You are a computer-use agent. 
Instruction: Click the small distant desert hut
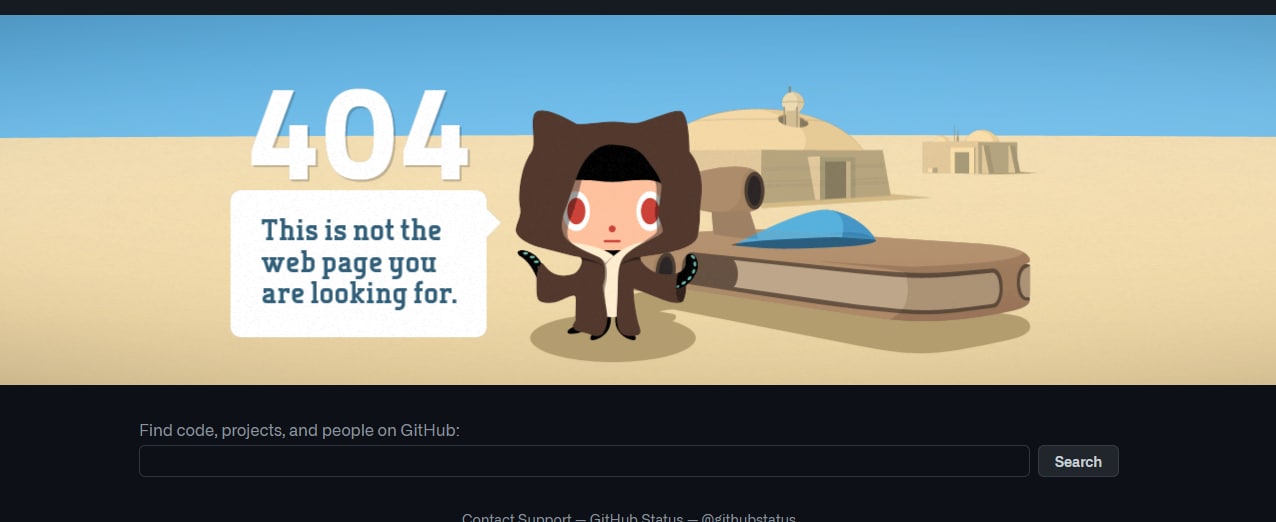970,152
